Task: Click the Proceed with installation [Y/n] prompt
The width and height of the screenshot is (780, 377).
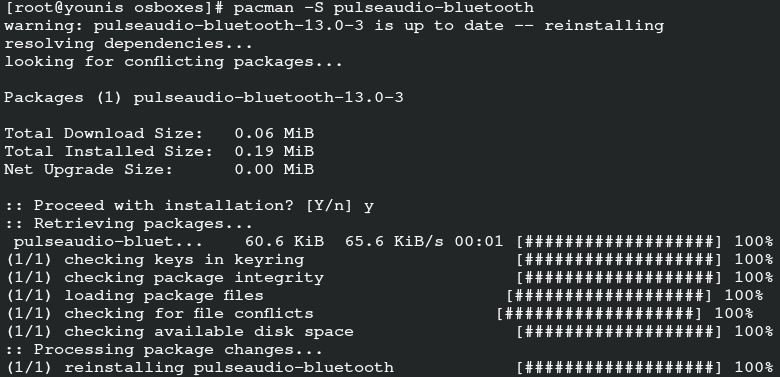Action: pos(189,205)
